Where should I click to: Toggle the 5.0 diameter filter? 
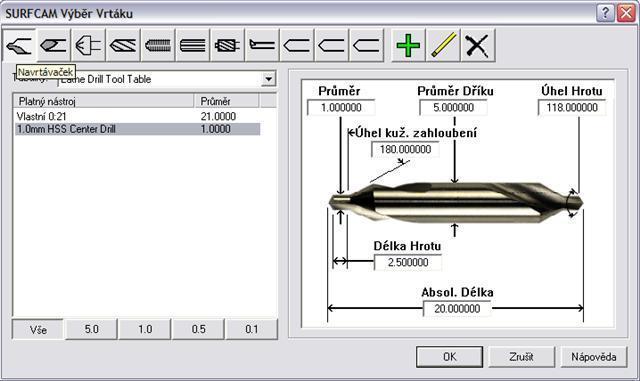coord(91,329)
